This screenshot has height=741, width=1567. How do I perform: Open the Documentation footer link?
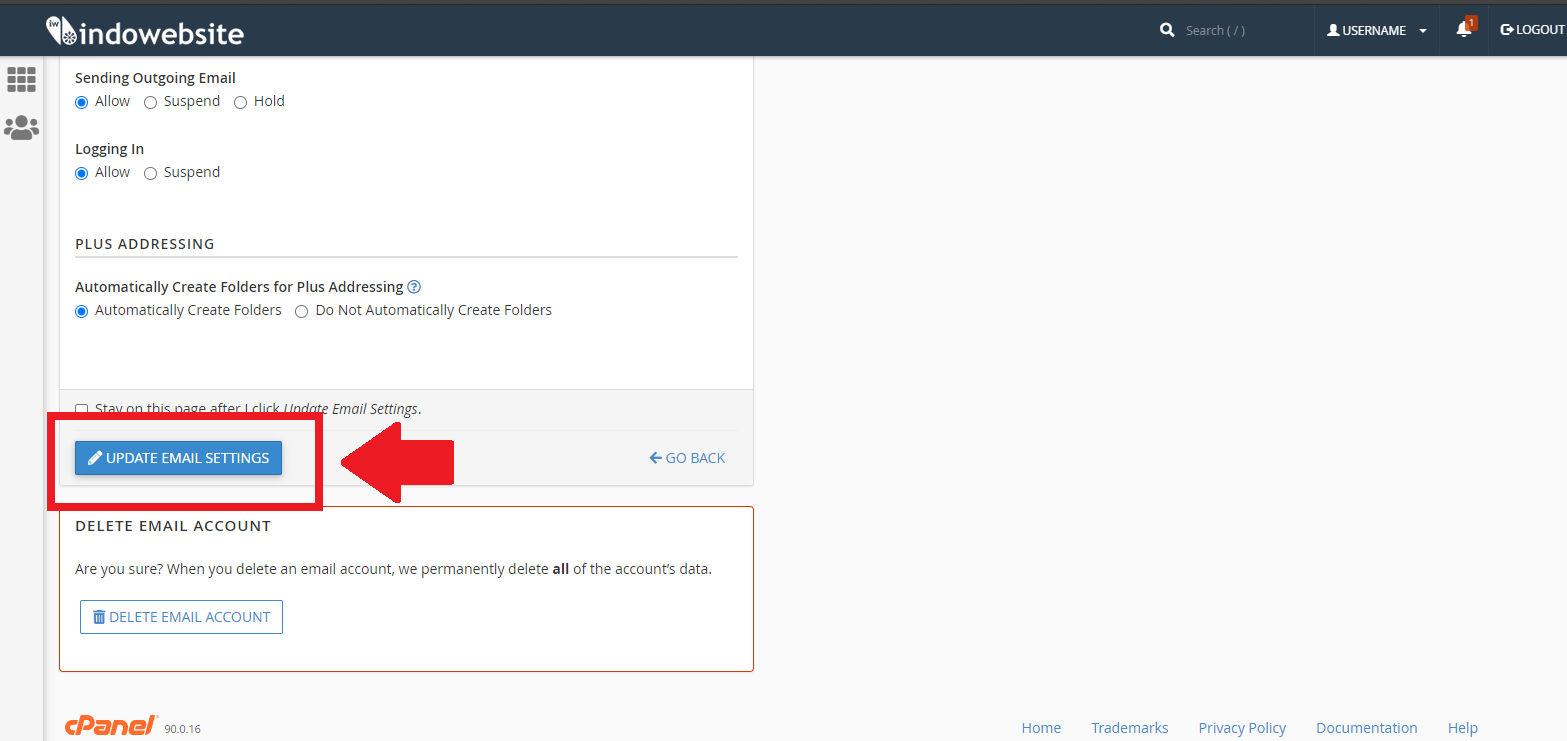click(x=1366, y=728)
